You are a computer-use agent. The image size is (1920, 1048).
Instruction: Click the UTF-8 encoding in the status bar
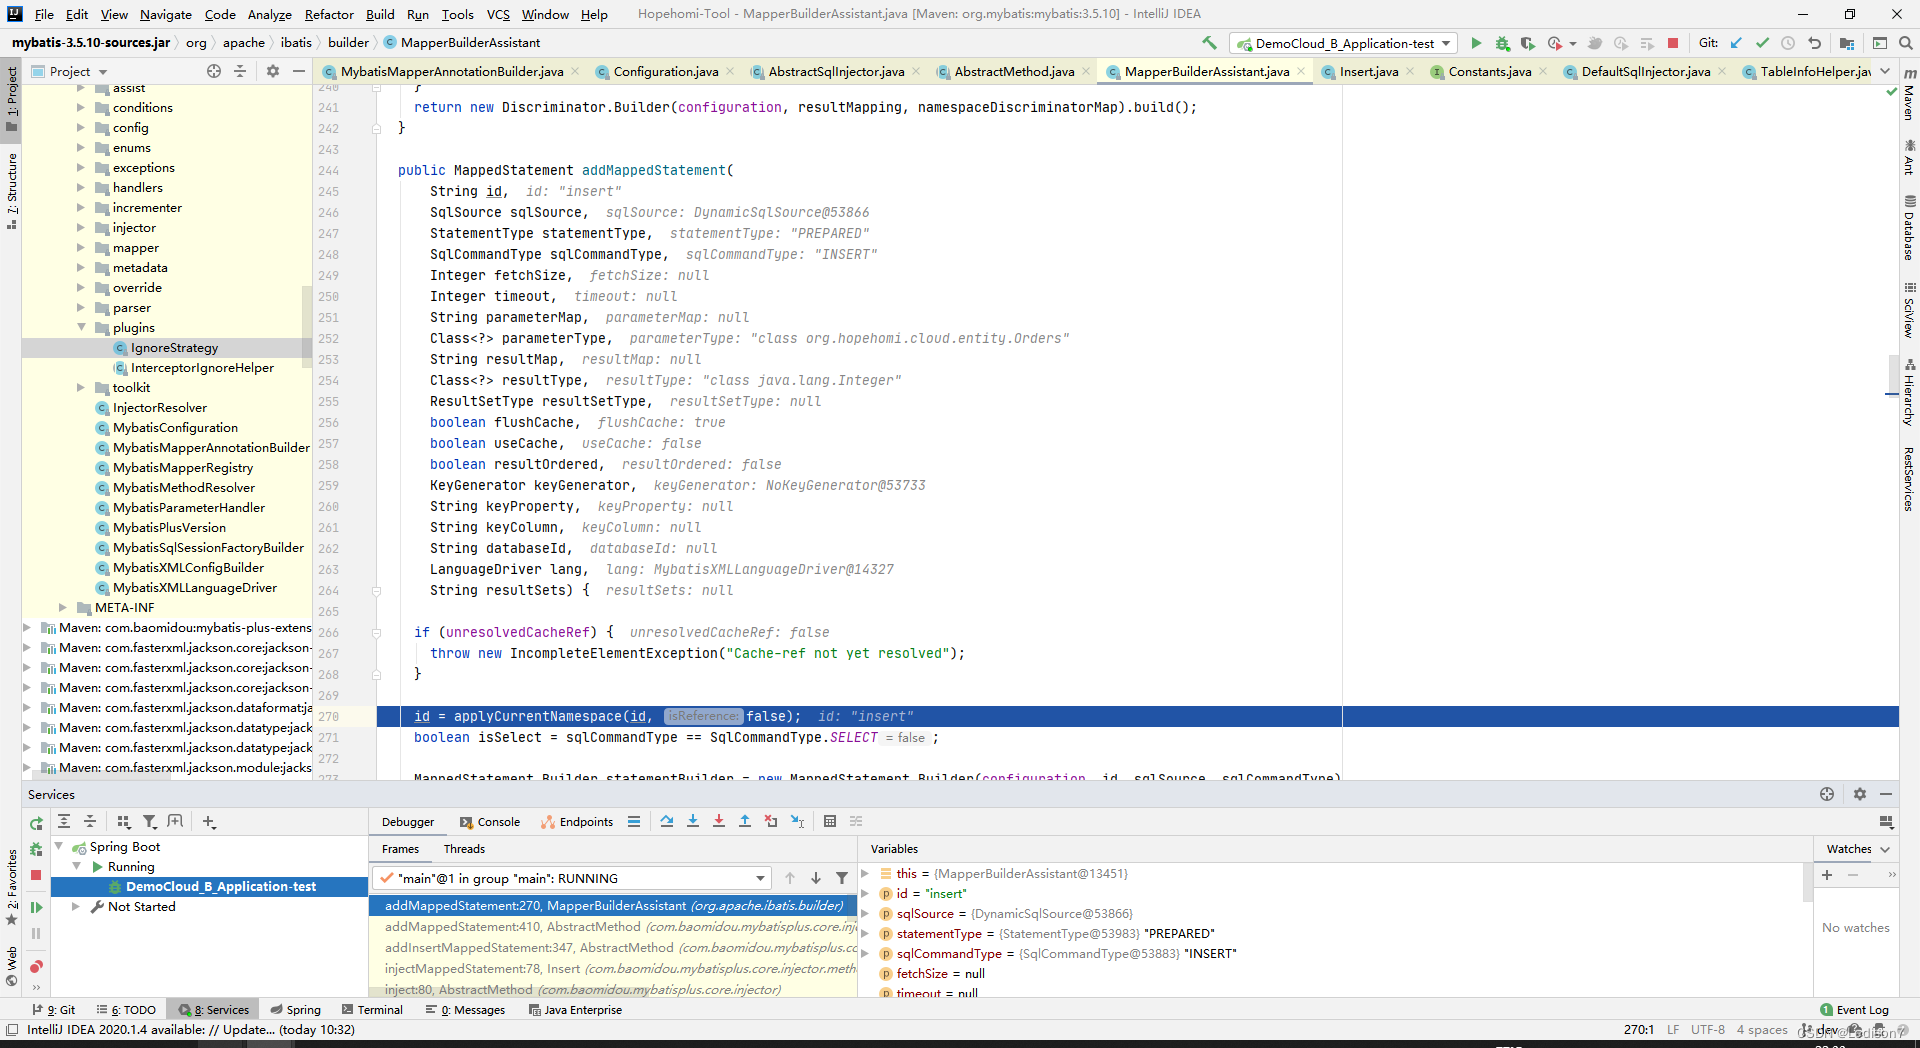coord(1708,1029)
